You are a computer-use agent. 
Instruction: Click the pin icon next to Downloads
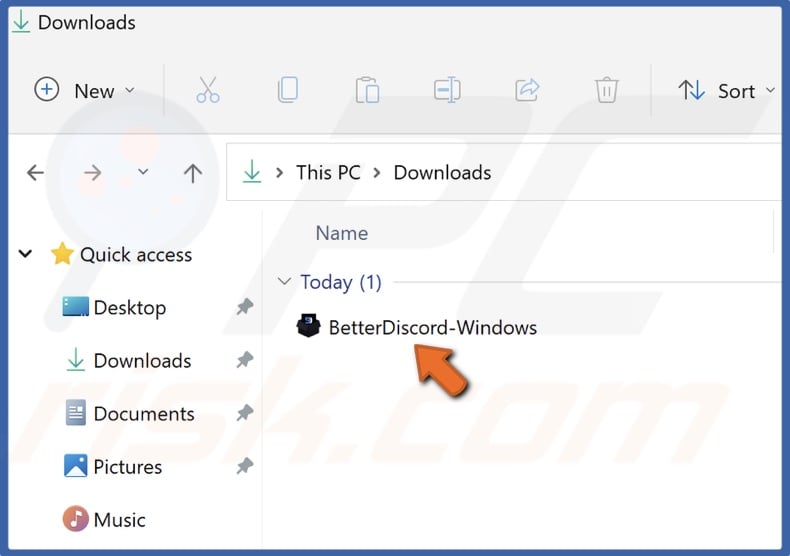[x=245, y=360]
